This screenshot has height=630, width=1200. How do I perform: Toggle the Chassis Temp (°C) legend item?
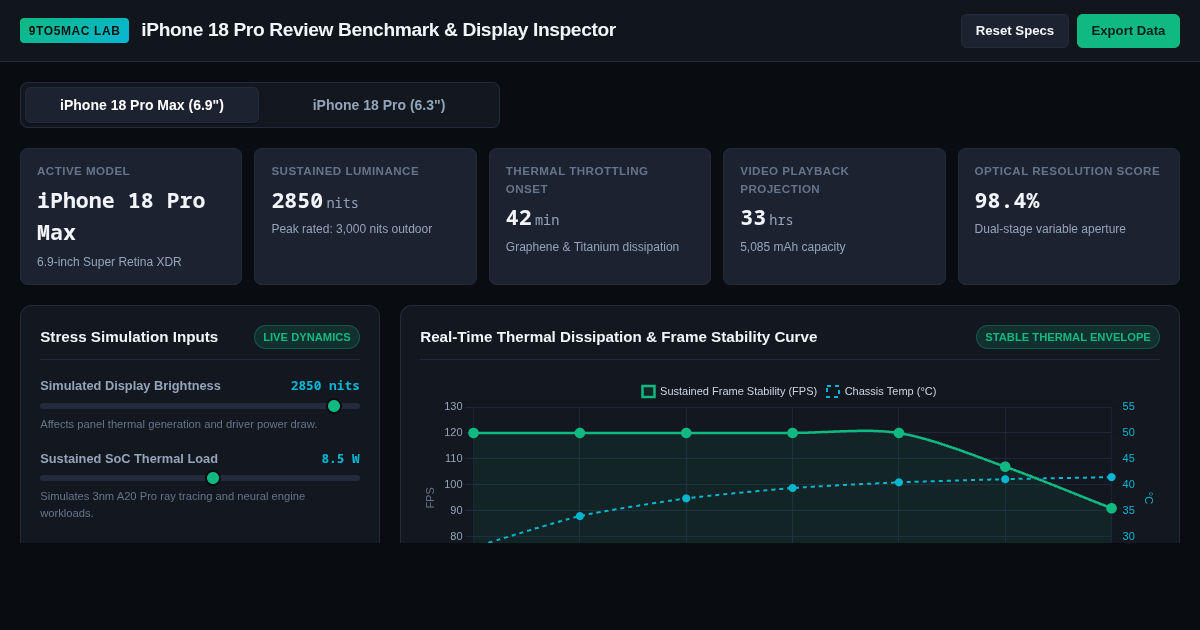click(881, 391)
